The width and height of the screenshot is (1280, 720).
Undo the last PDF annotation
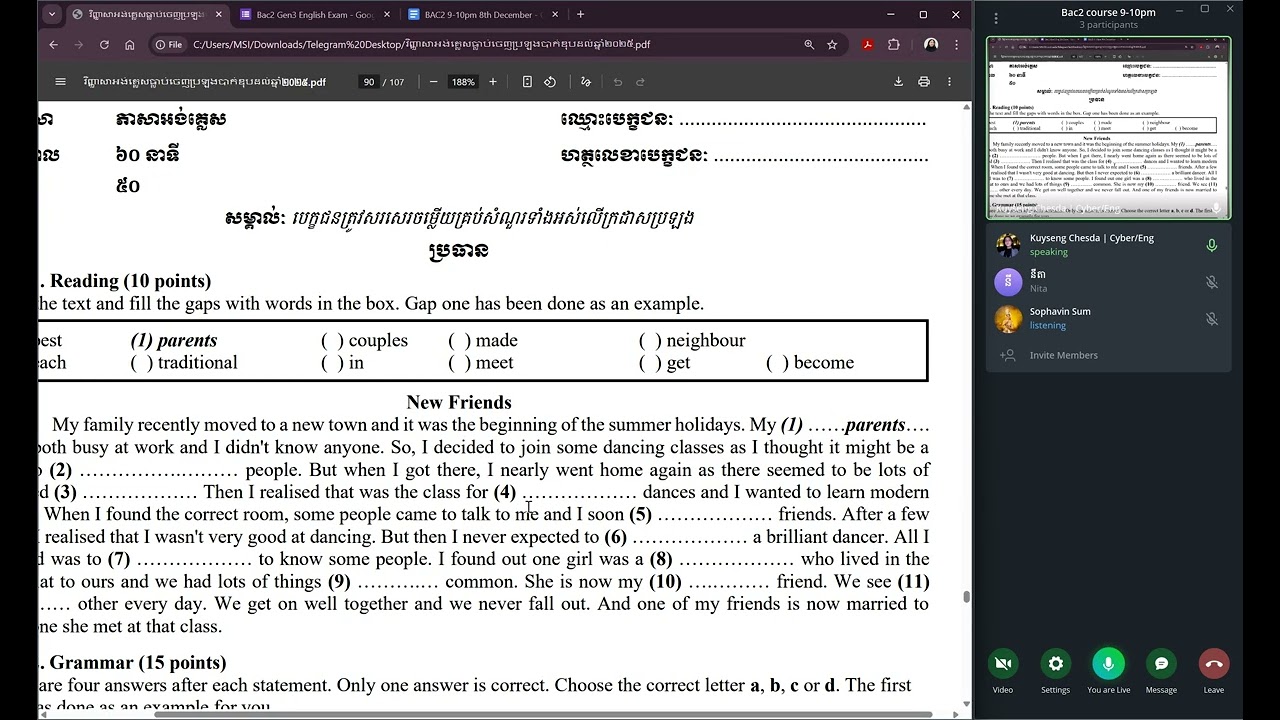[x=617, y=82]
